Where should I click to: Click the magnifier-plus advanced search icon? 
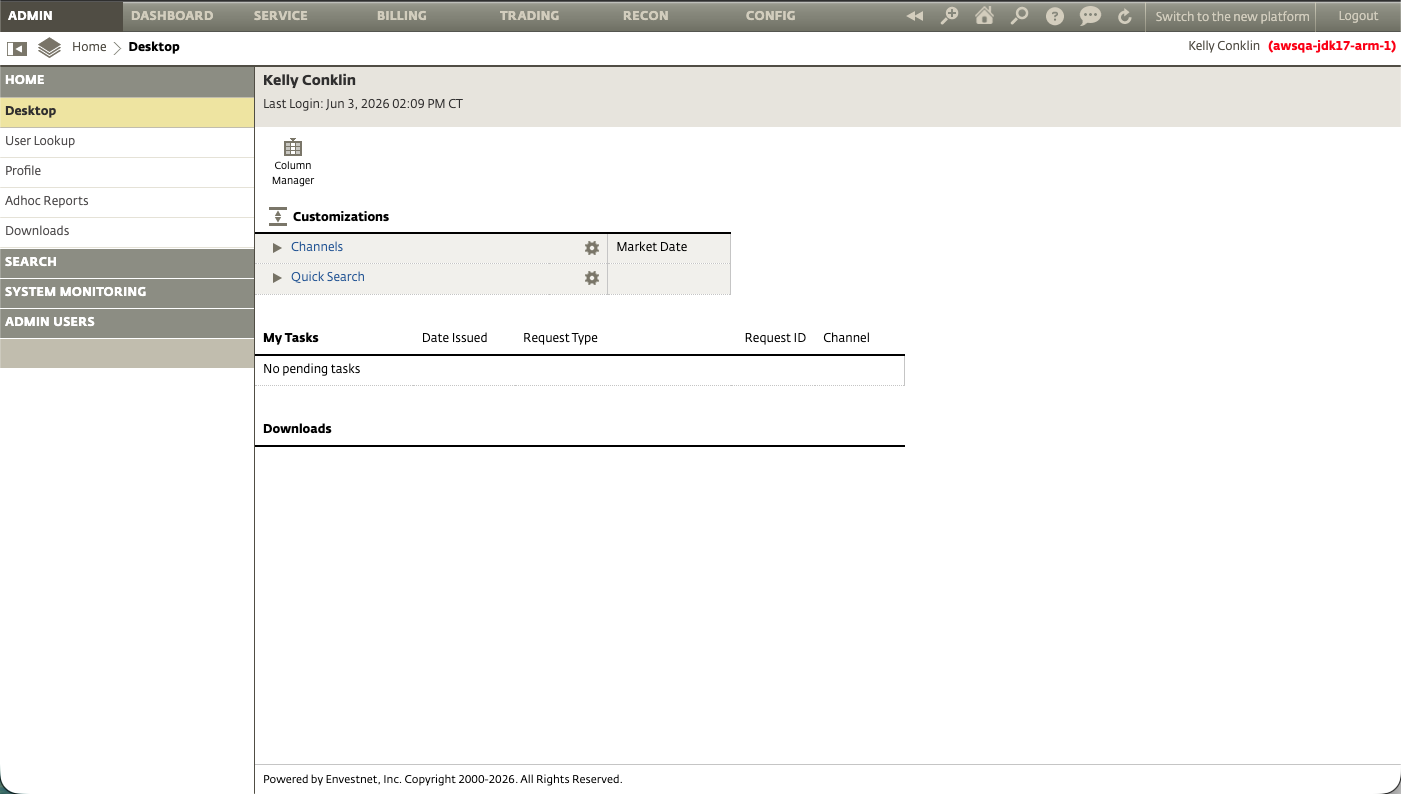pyautogui.click(x=950, y=16)
